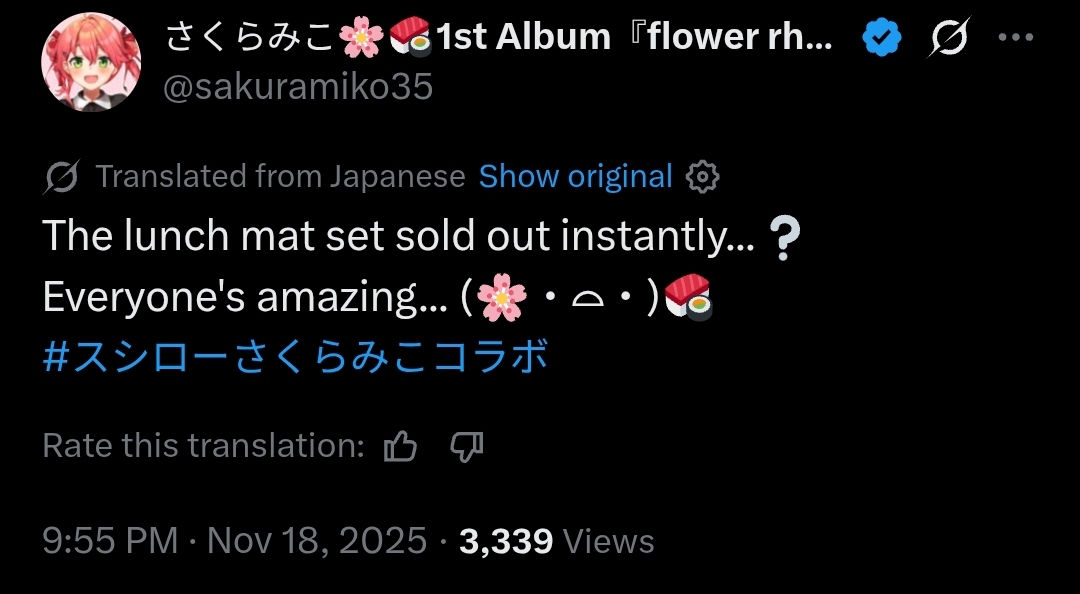Open the @sakuramiko35 handle link
The width and height of the screenshot is (1080, 594).
coord(298,87)
